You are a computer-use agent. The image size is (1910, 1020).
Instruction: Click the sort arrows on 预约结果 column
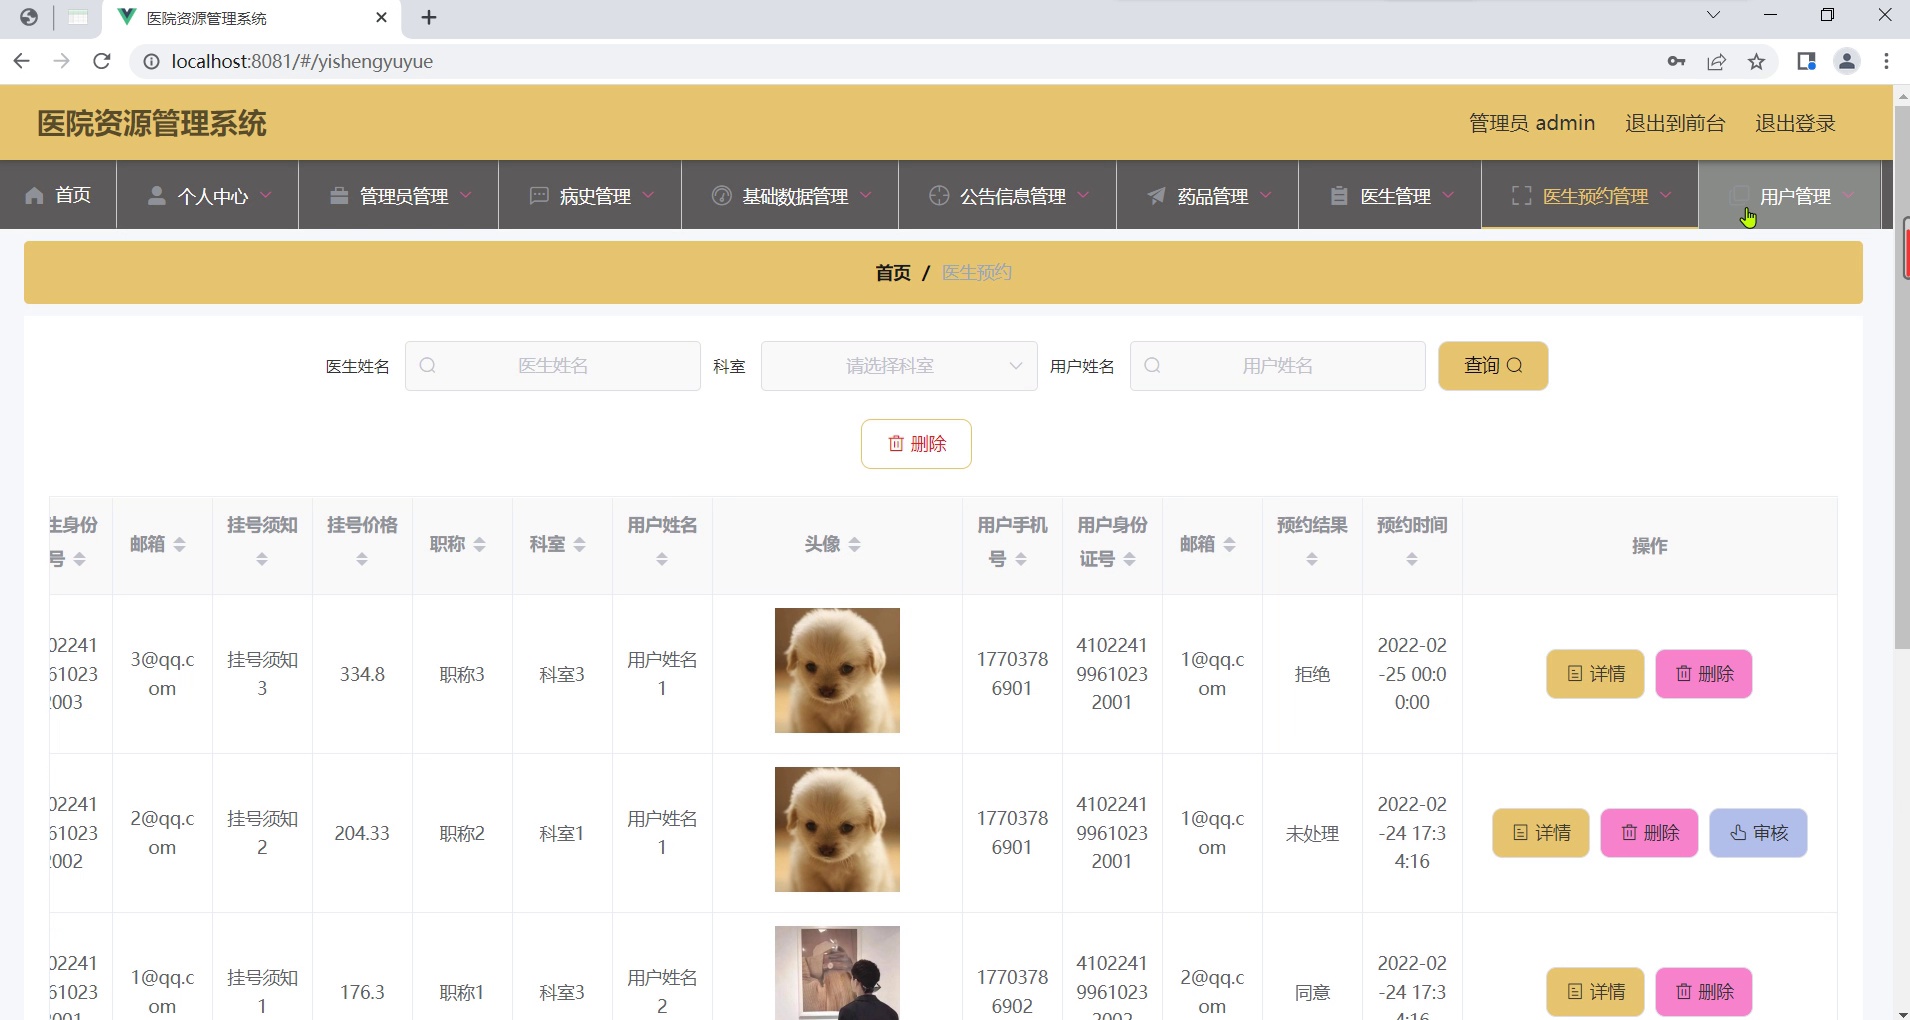tap(1312, 560)
